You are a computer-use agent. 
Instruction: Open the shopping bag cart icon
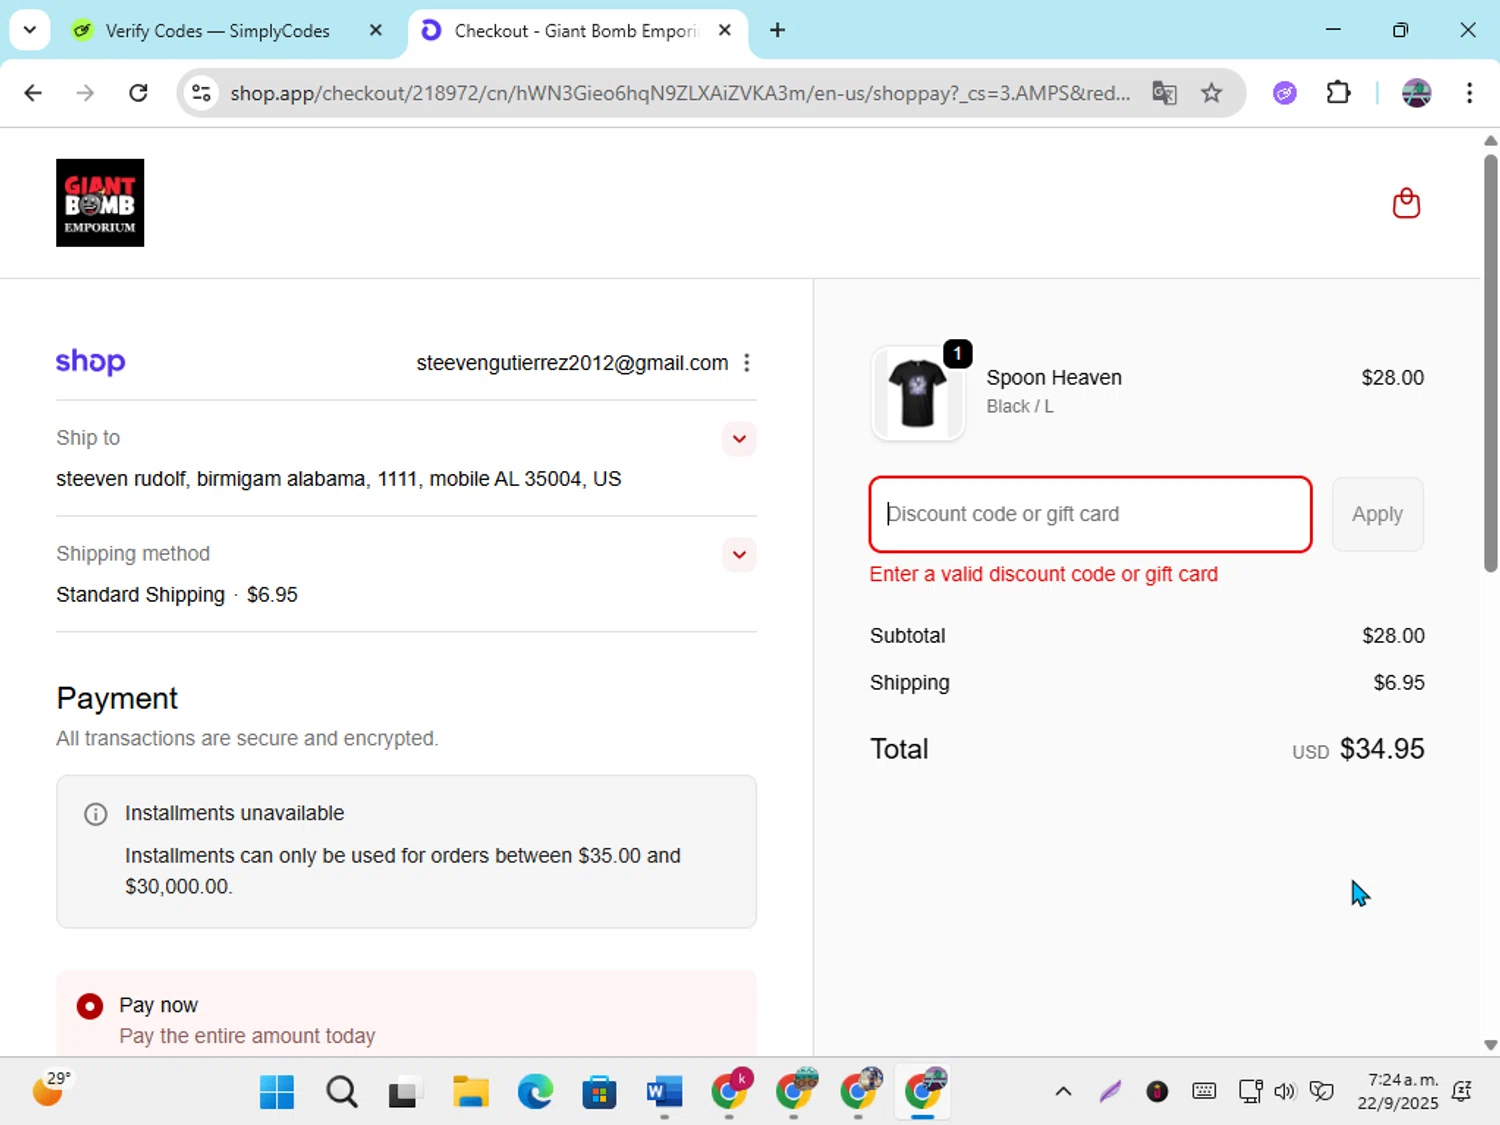pyautogui.click(x=1406, y=203)
